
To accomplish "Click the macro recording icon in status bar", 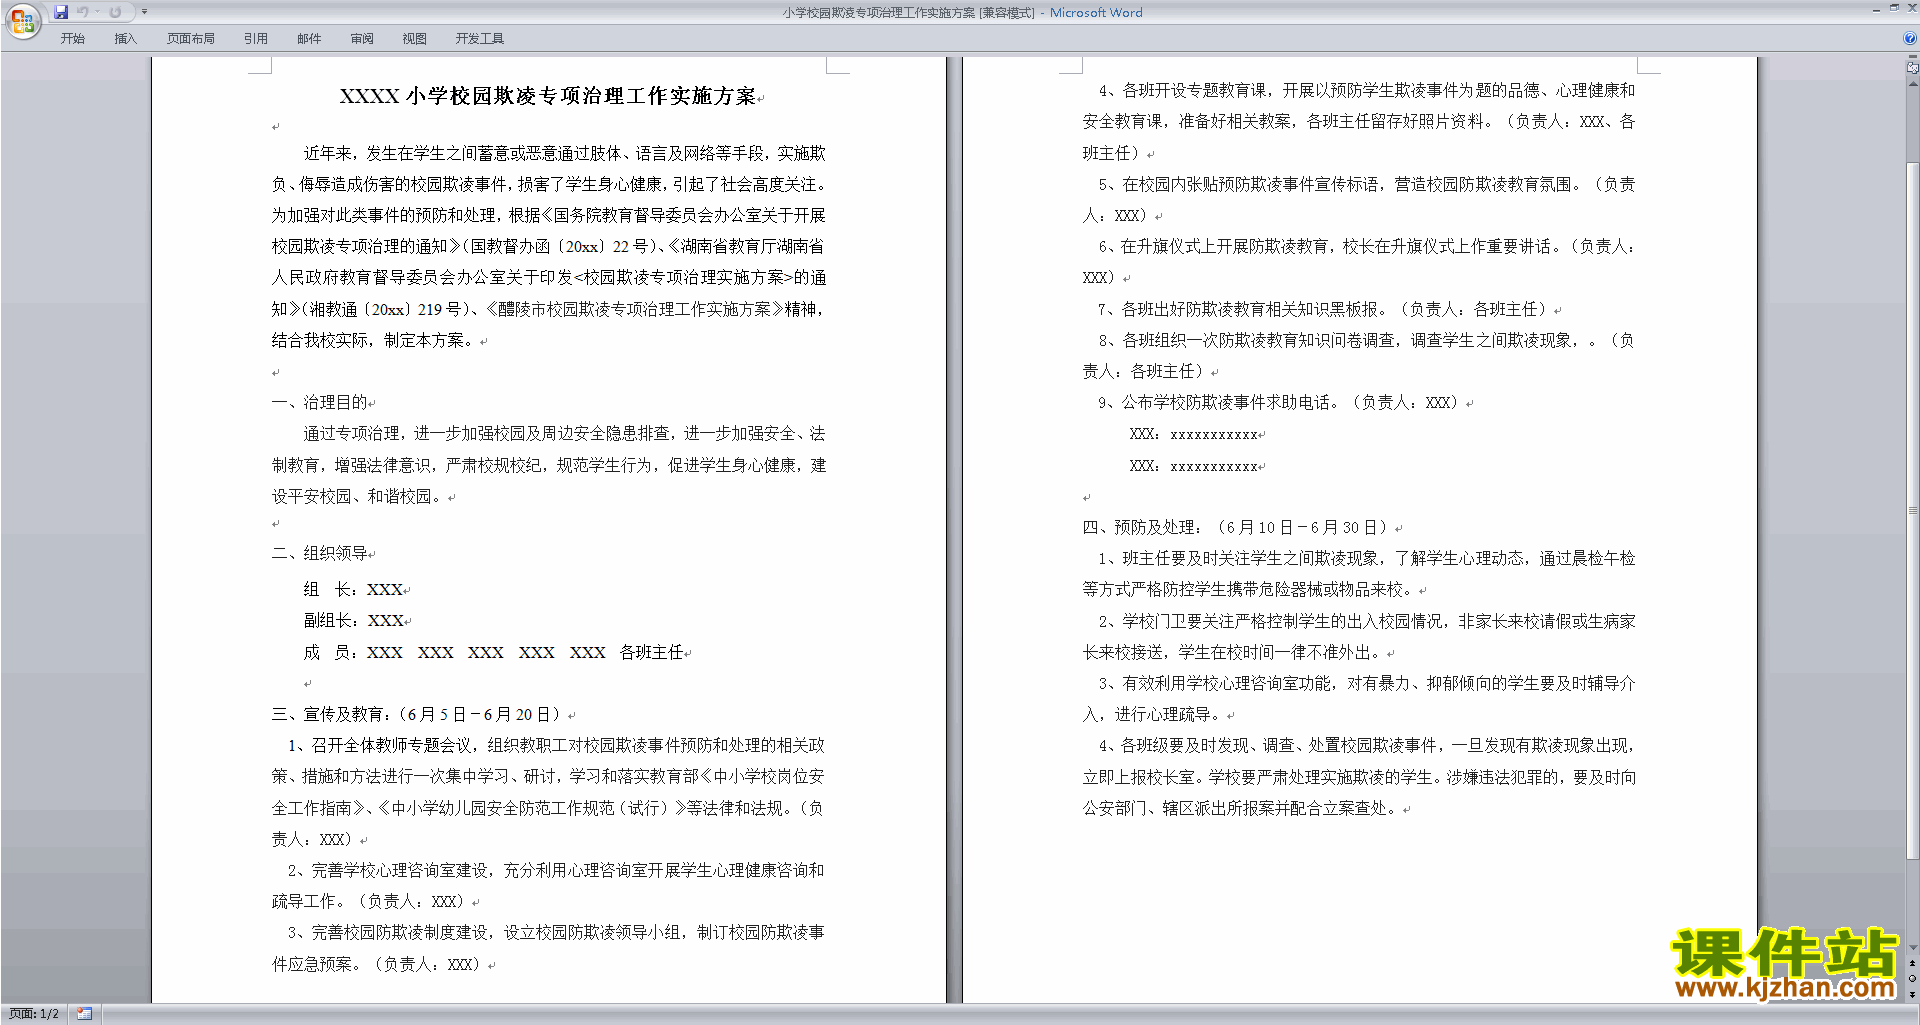I will click(84, 1014).
